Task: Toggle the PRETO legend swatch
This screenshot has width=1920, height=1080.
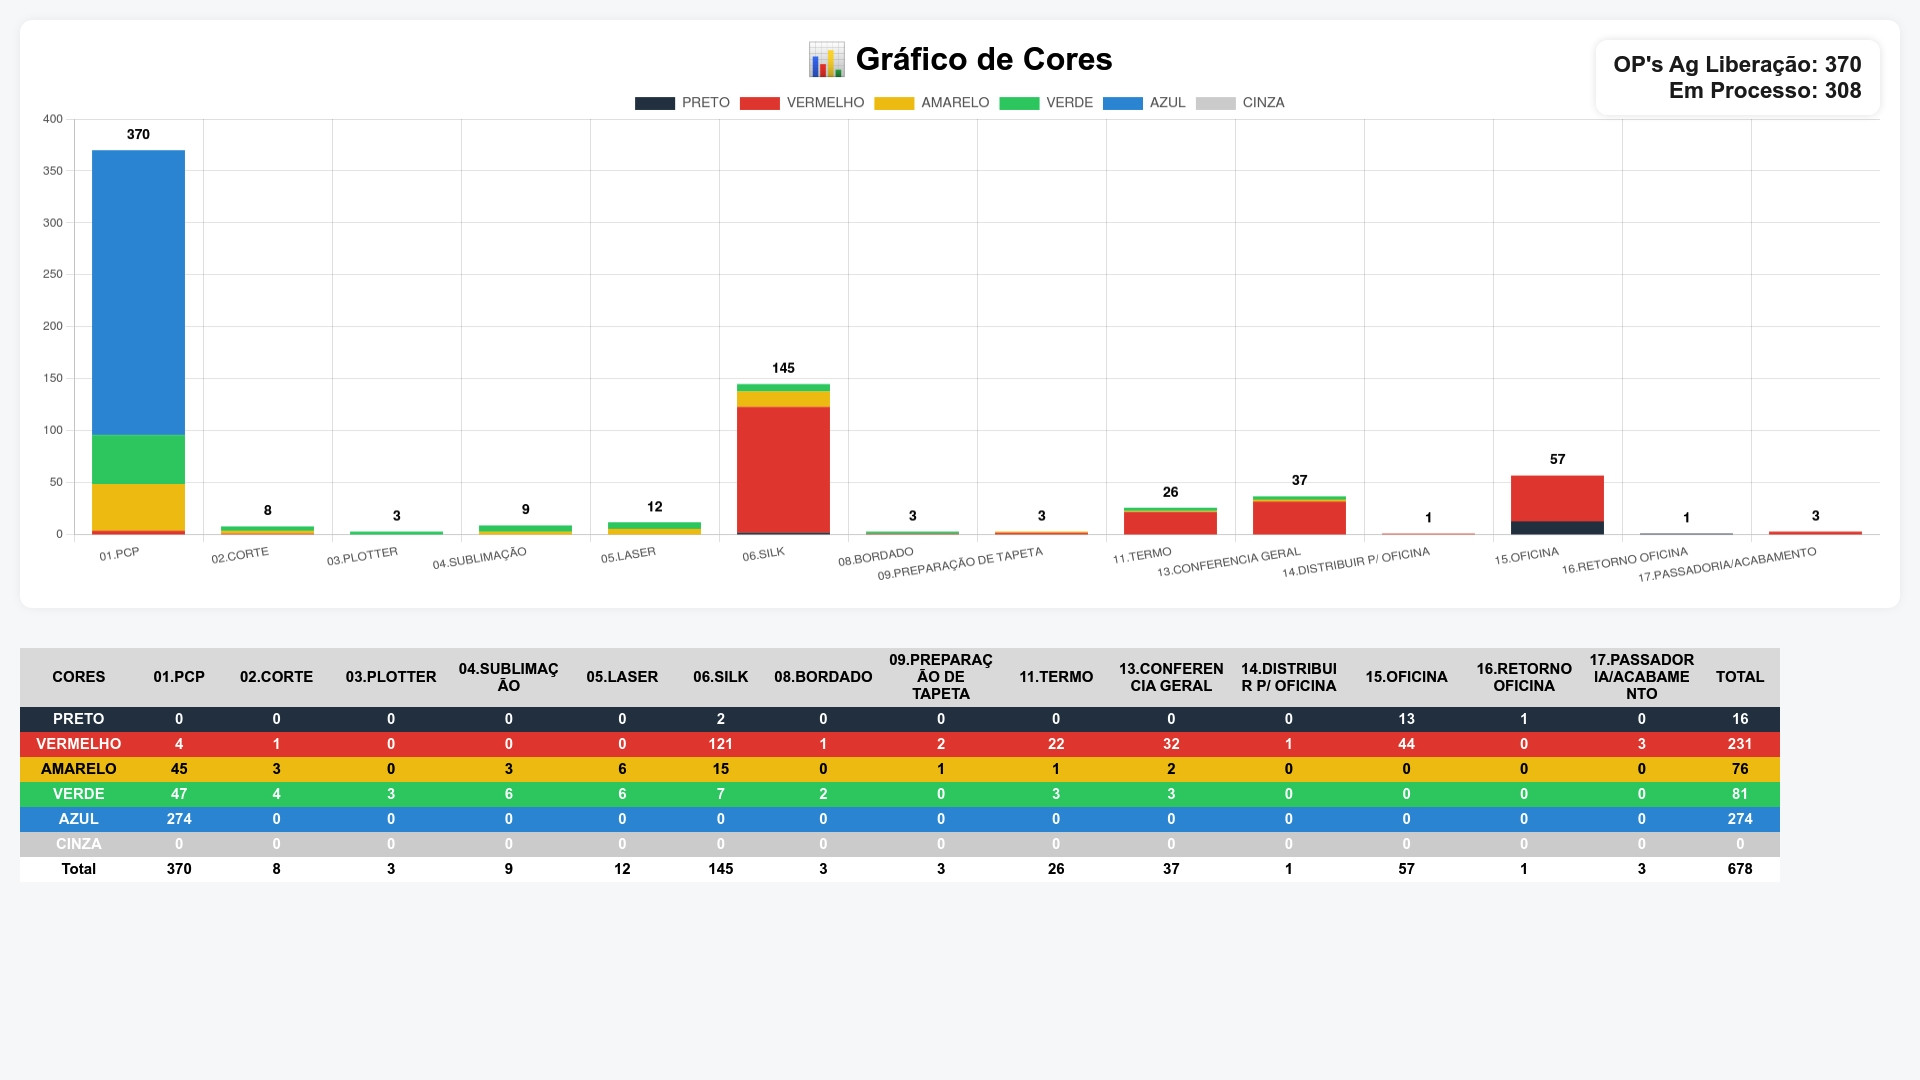Action: (654, 103)
